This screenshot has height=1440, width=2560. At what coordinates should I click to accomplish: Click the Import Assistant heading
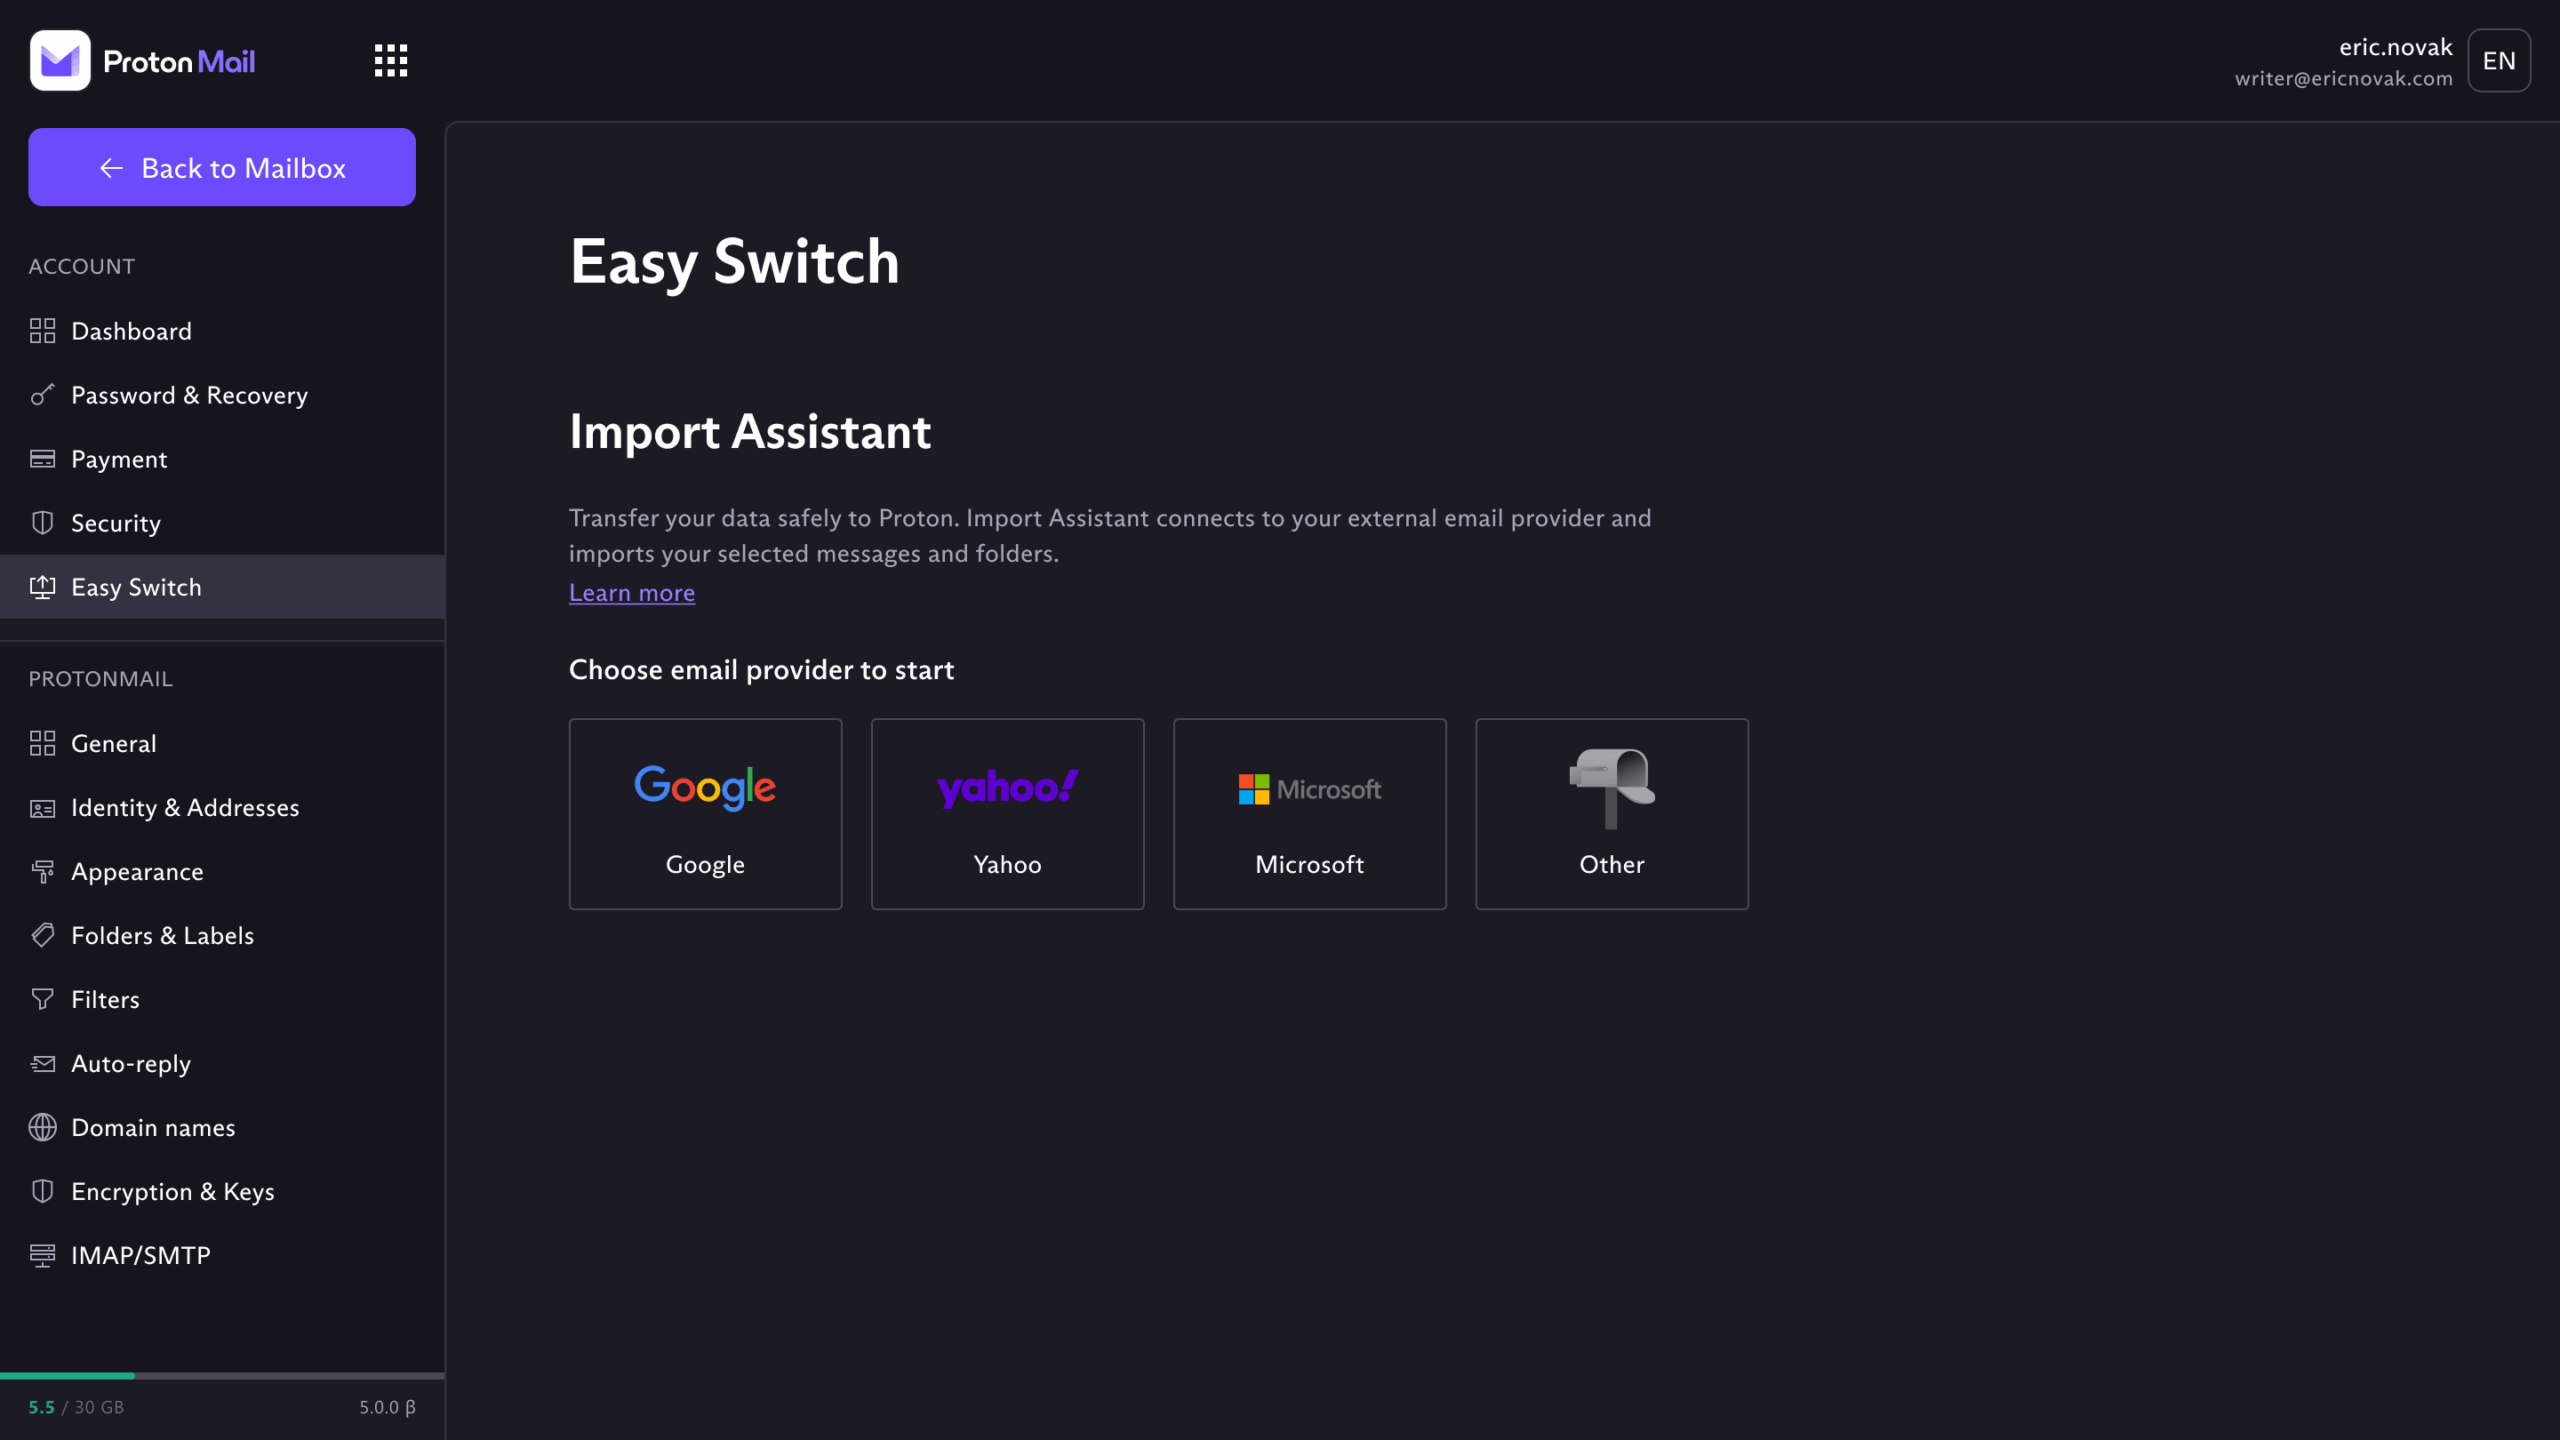point(750,432)
